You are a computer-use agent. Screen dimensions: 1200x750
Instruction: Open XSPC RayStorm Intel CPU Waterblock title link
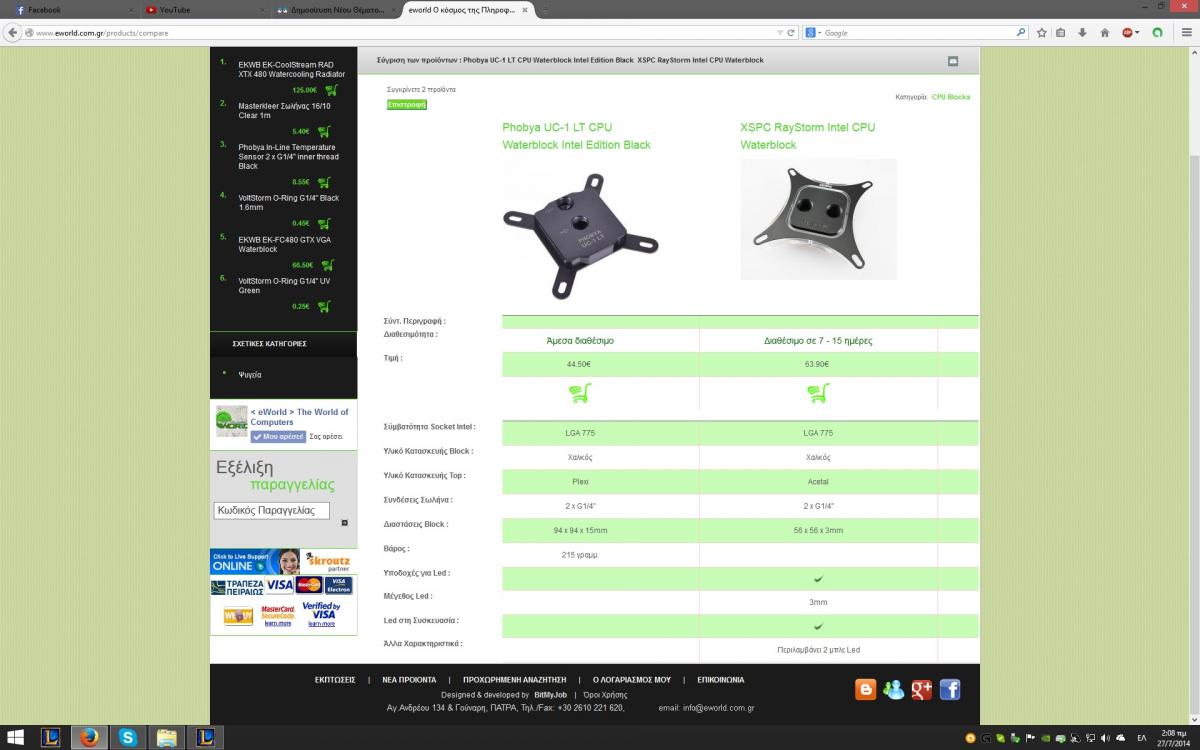pos(808,136)
